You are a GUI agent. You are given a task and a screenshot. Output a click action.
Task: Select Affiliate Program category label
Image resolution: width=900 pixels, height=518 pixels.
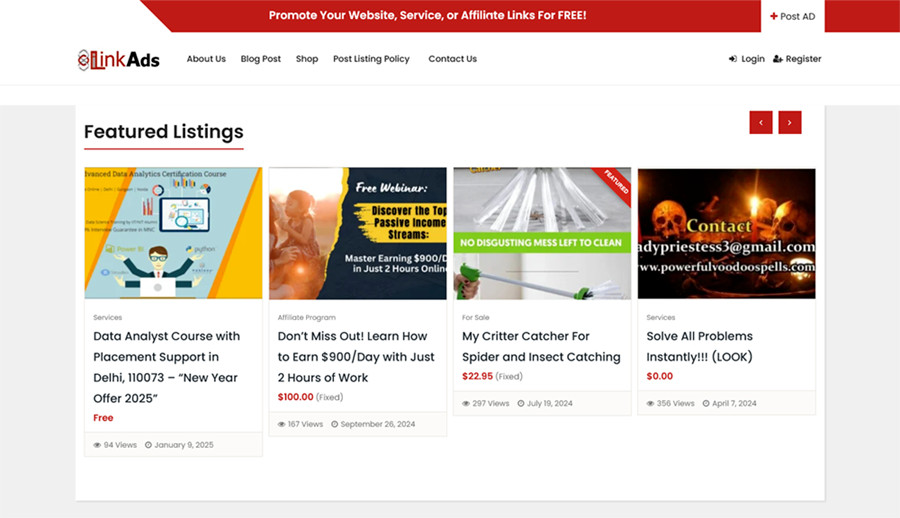[307, 317]
